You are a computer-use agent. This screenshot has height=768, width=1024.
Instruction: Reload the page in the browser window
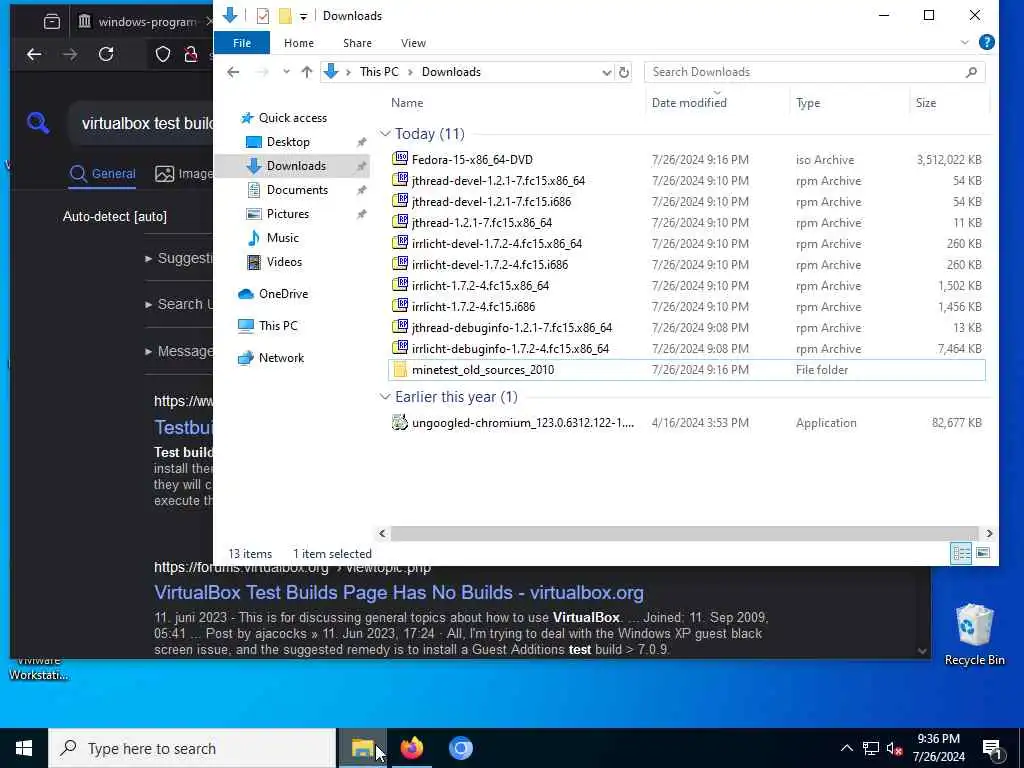(x=106, y=54)
